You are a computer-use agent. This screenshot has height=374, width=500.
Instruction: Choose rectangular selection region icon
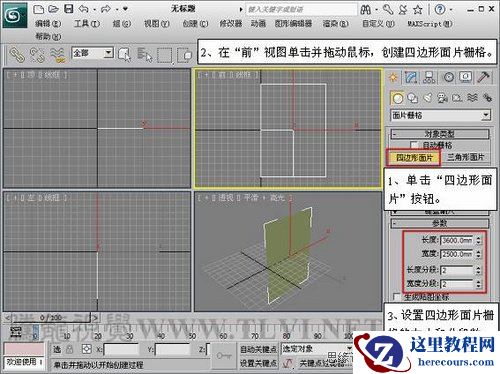click(x=165, y=55)
